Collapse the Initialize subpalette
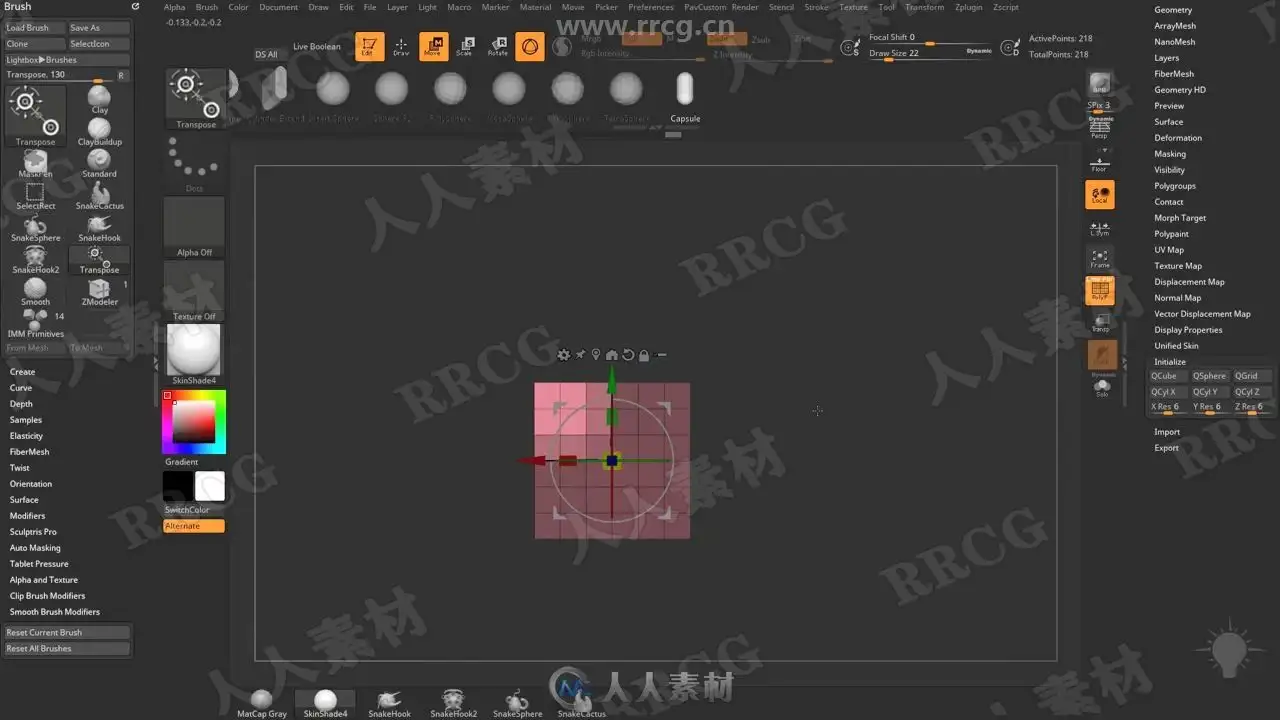 (1170, 362)
